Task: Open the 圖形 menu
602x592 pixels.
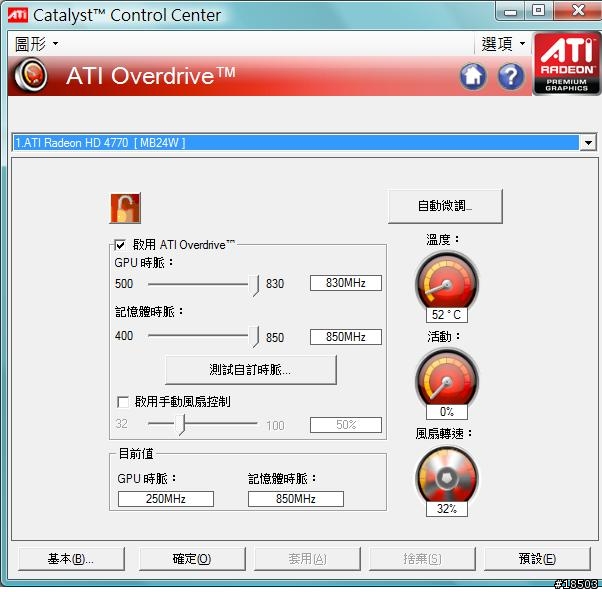Action: click(36, 43)
